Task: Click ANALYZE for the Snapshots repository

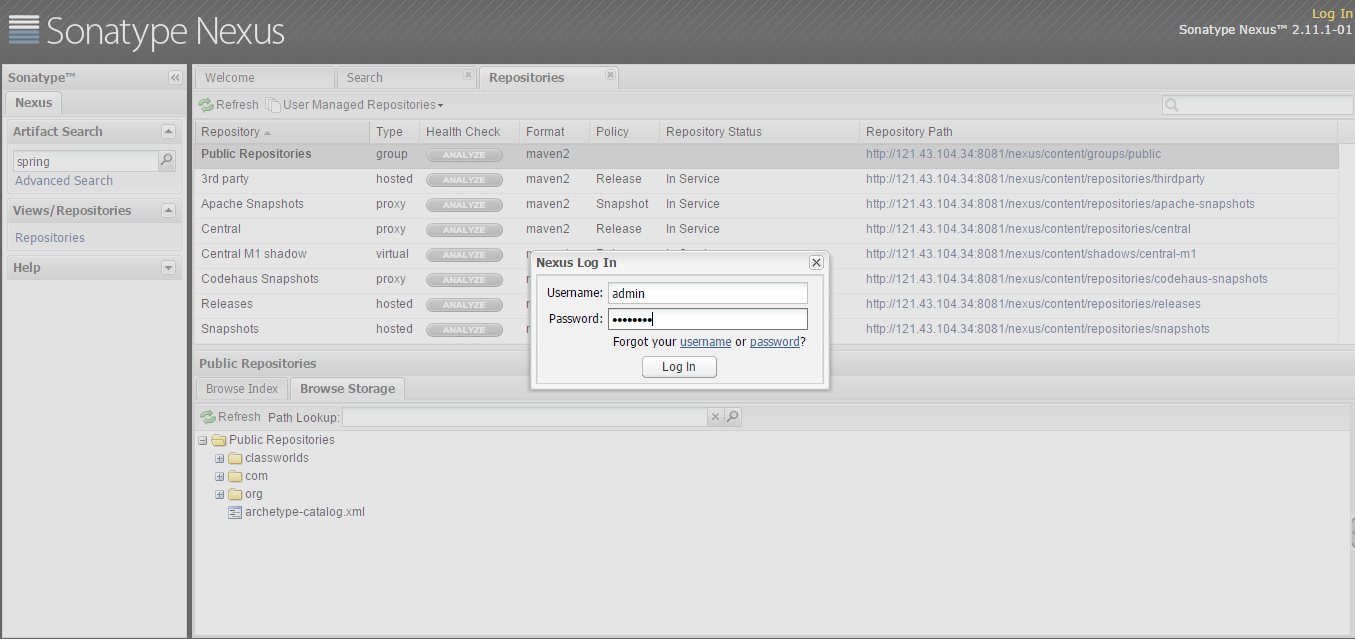Action: coord(464,330)
